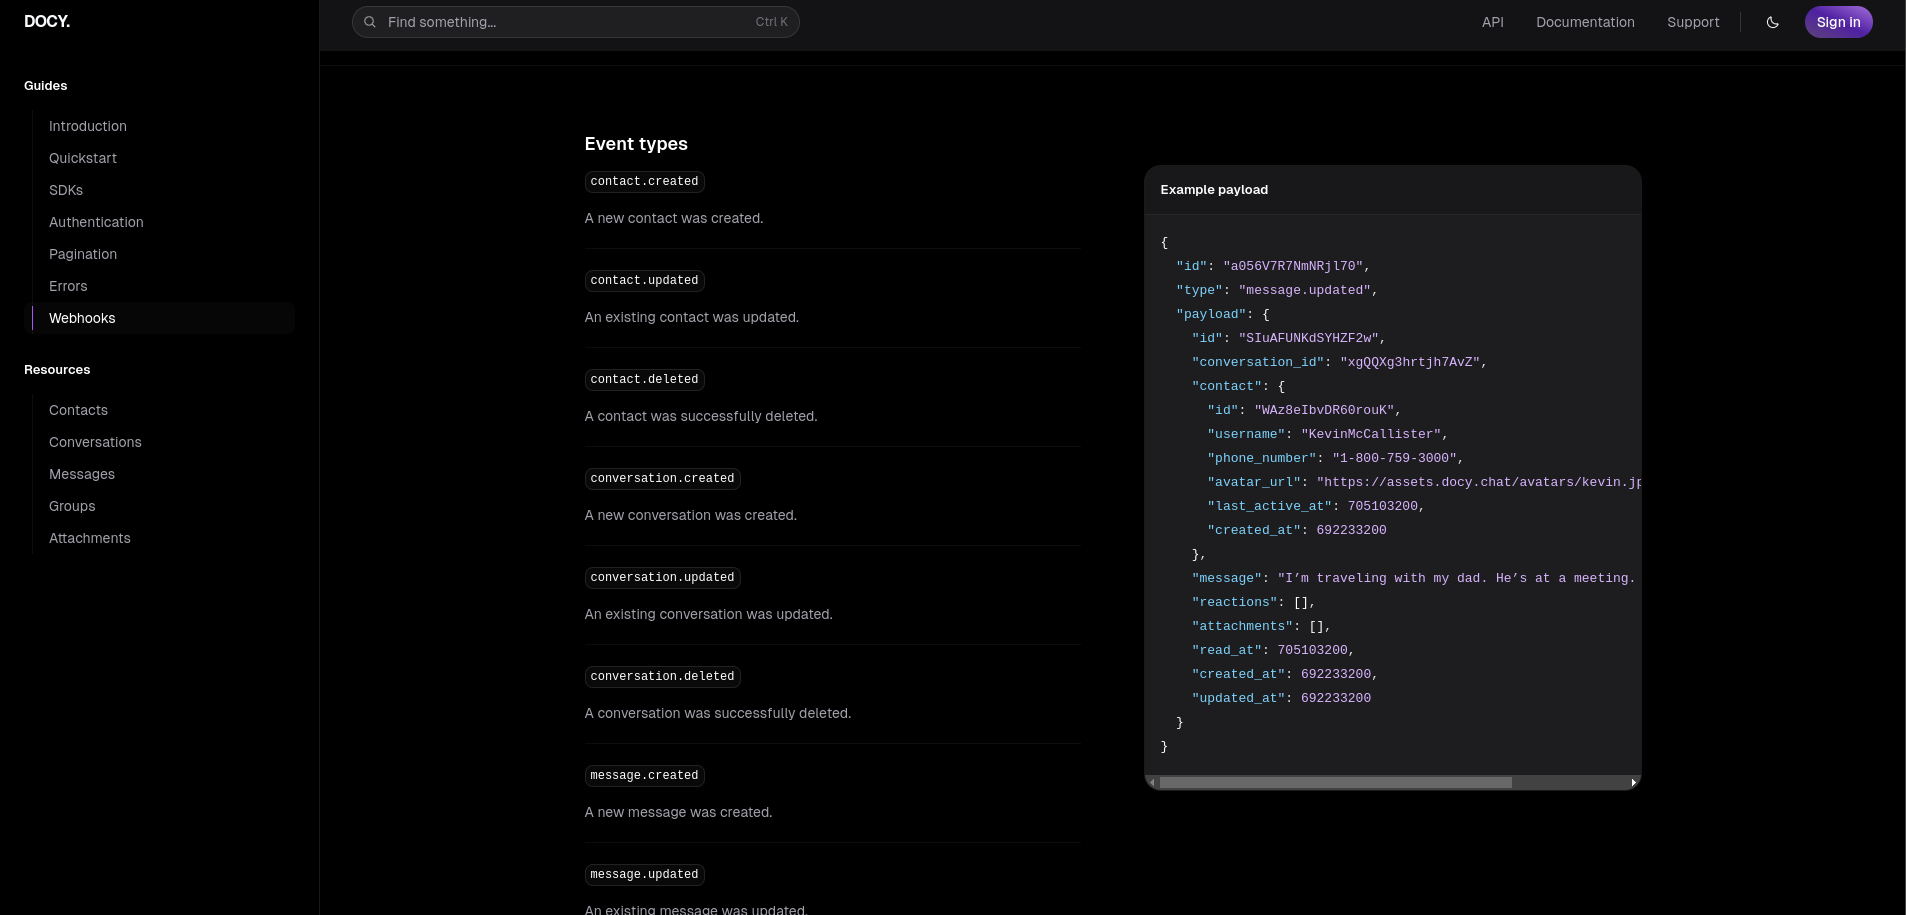Click the "message" text value in payload
Viewport: 1906px width, 915px height.
[x=1459, y=578]
